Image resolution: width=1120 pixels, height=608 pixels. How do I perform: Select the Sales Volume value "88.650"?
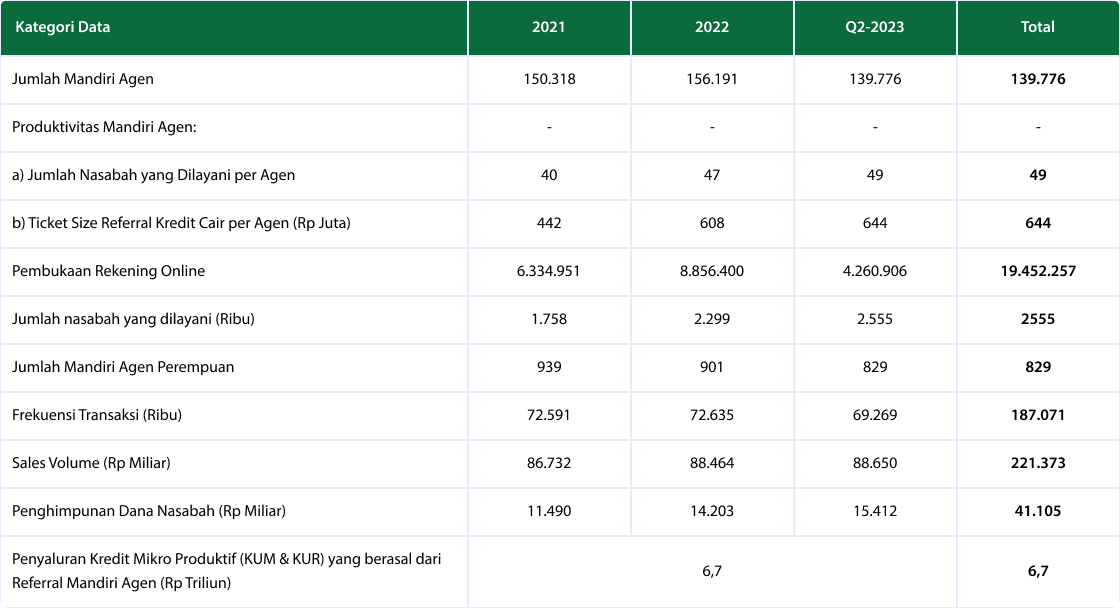(875, 463)
